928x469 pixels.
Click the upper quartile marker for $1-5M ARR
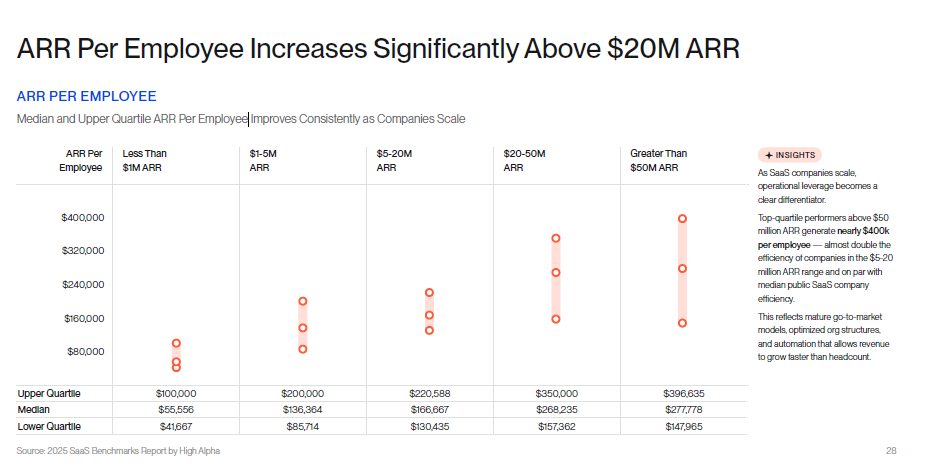pos(302,301)
